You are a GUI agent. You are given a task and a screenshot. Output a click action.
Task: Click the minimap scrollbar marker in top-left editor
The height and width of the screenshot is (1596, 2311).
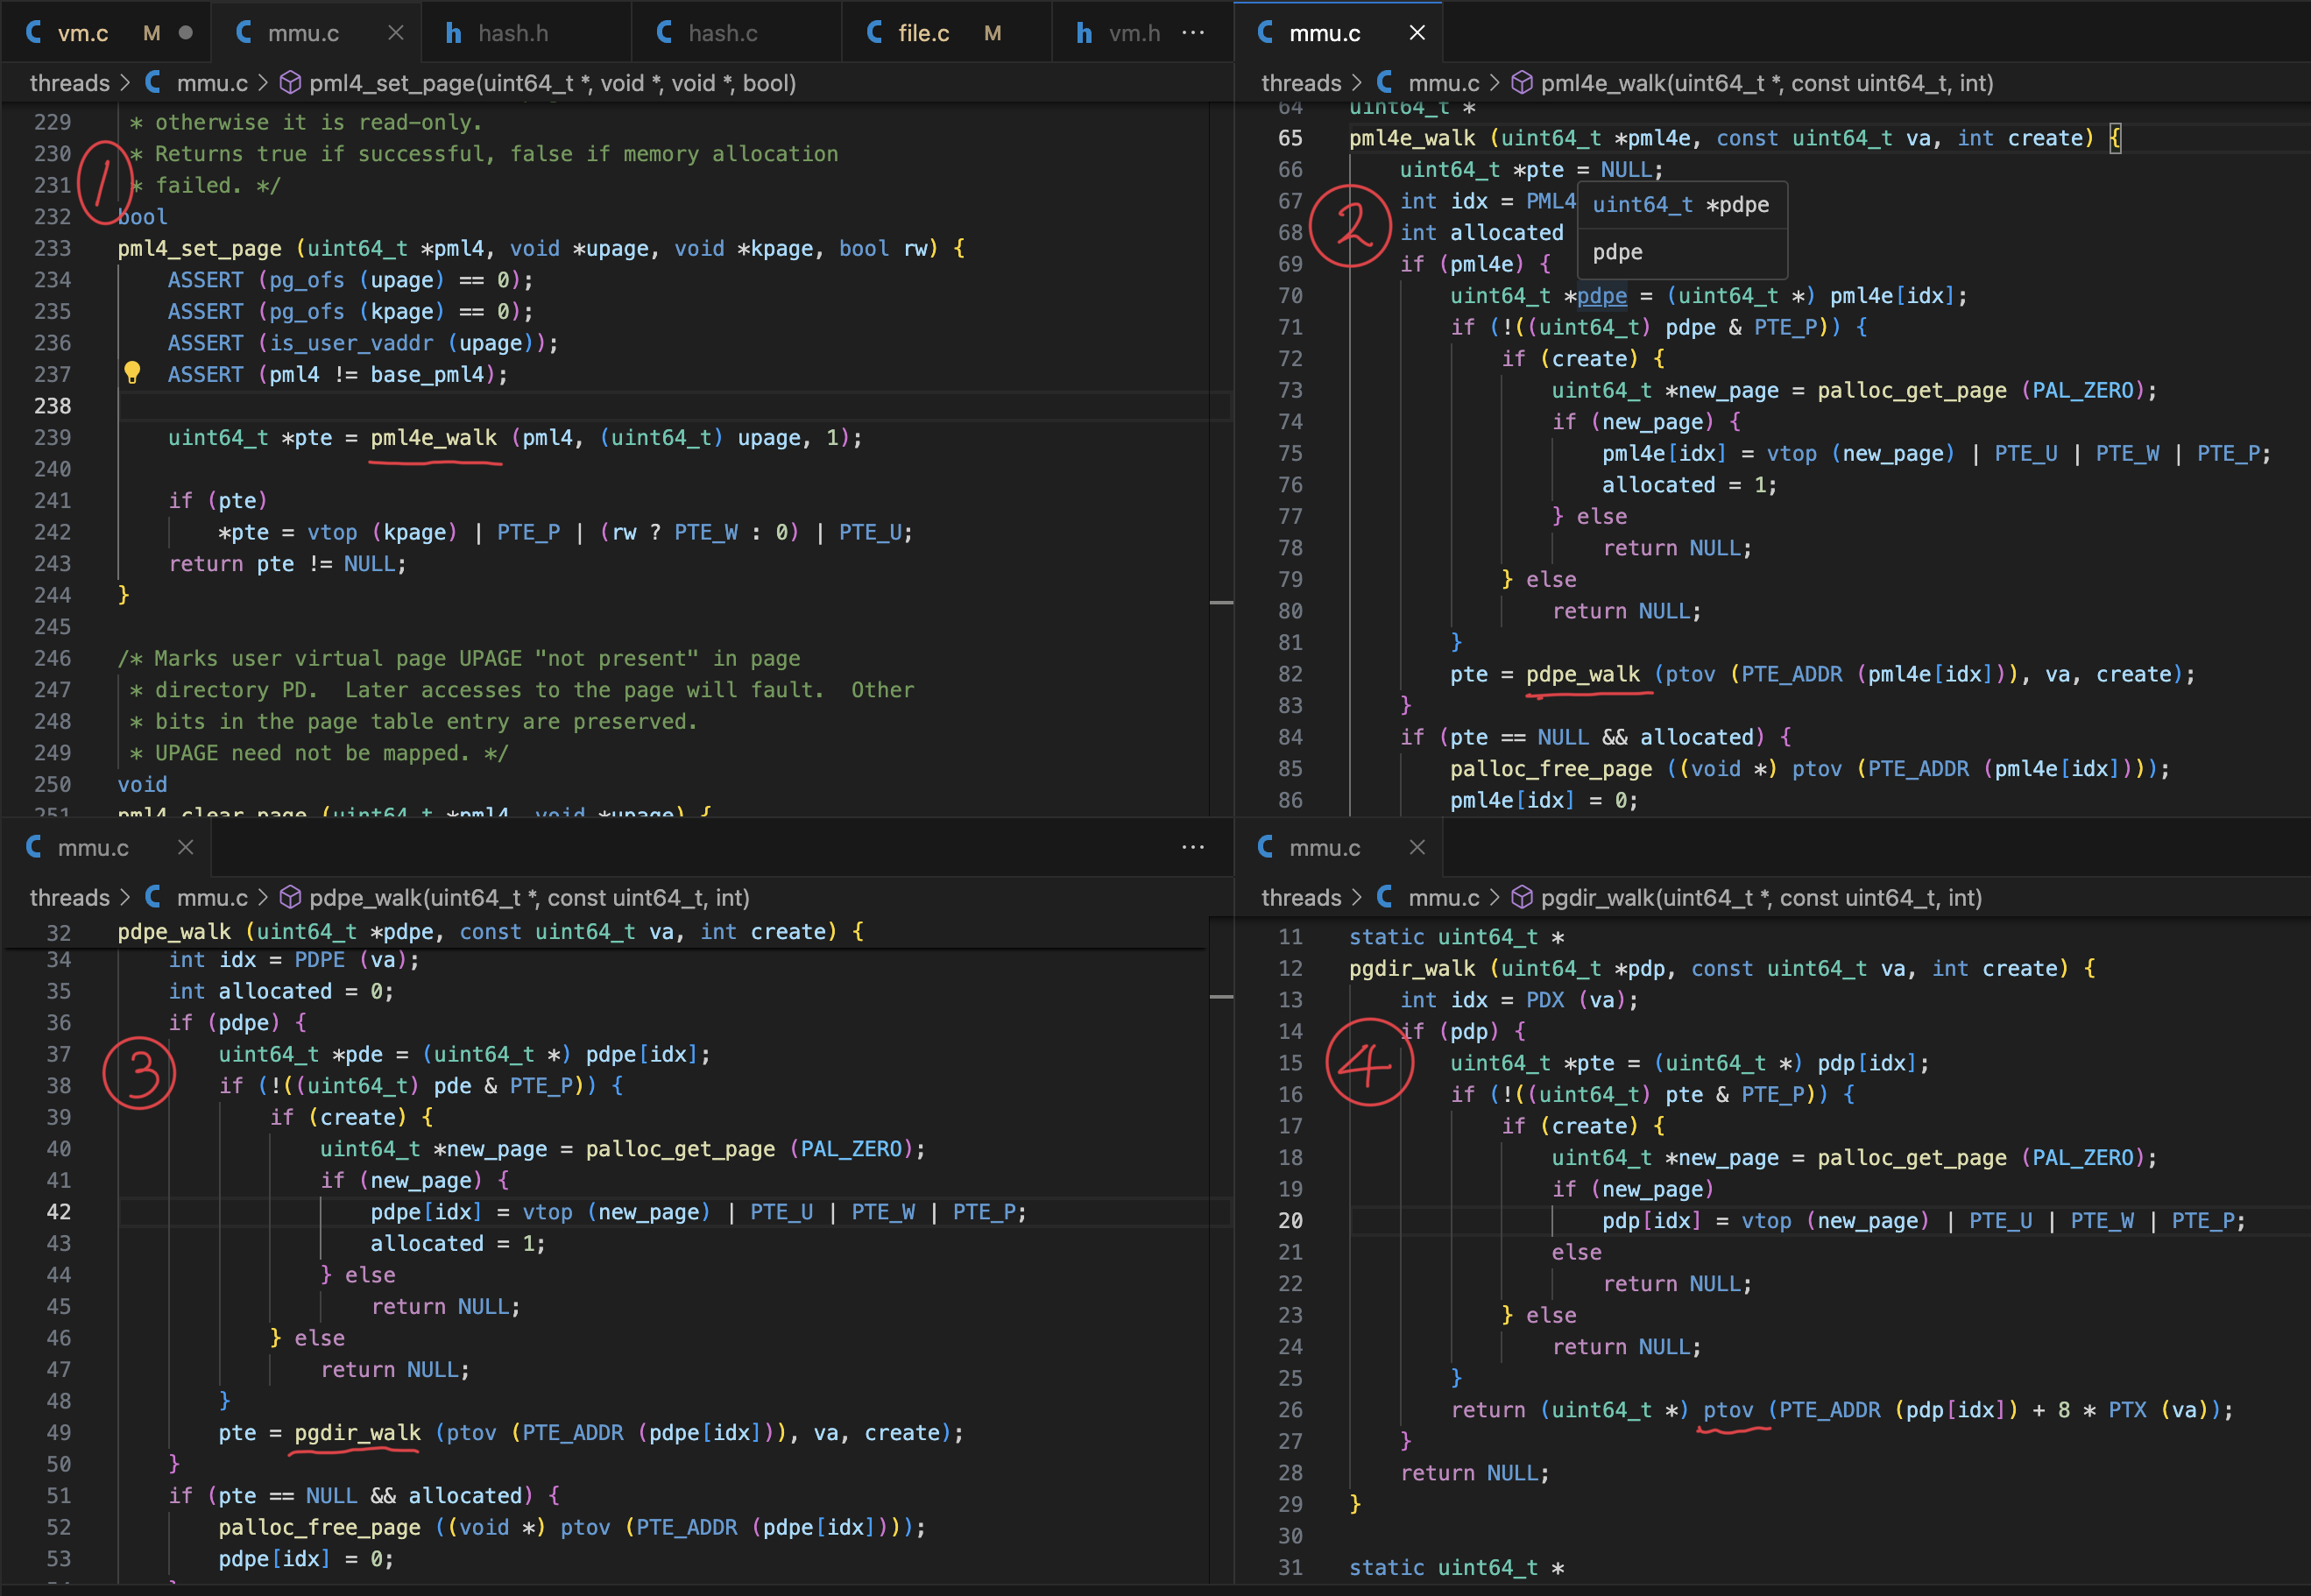(x=1221, y=603)
